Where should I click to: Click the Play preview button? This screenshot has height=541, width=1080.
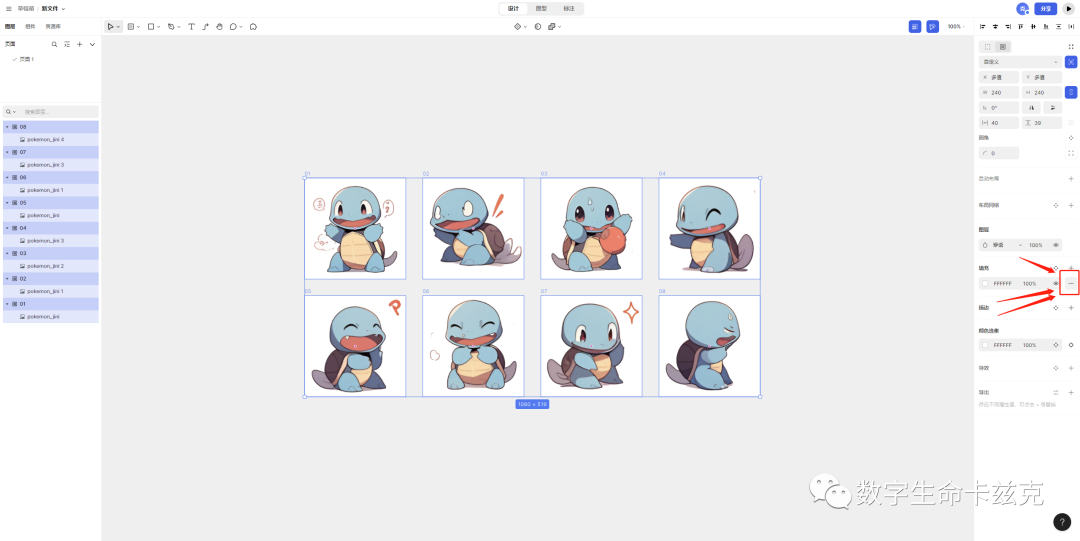[1069, 9]
